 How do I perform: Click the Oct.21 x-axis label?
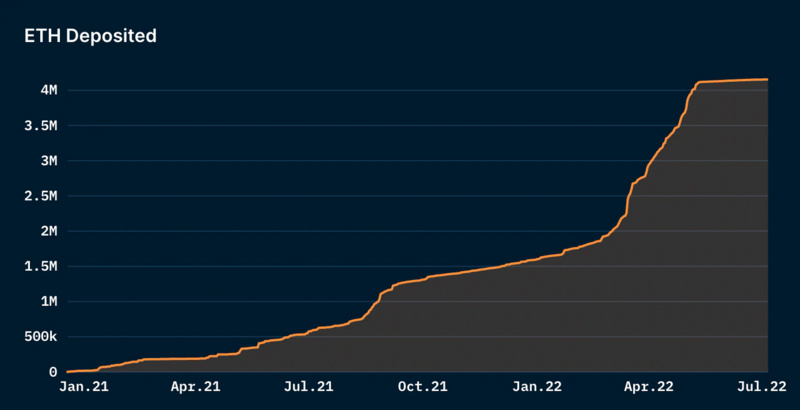(x=422, y=387)
